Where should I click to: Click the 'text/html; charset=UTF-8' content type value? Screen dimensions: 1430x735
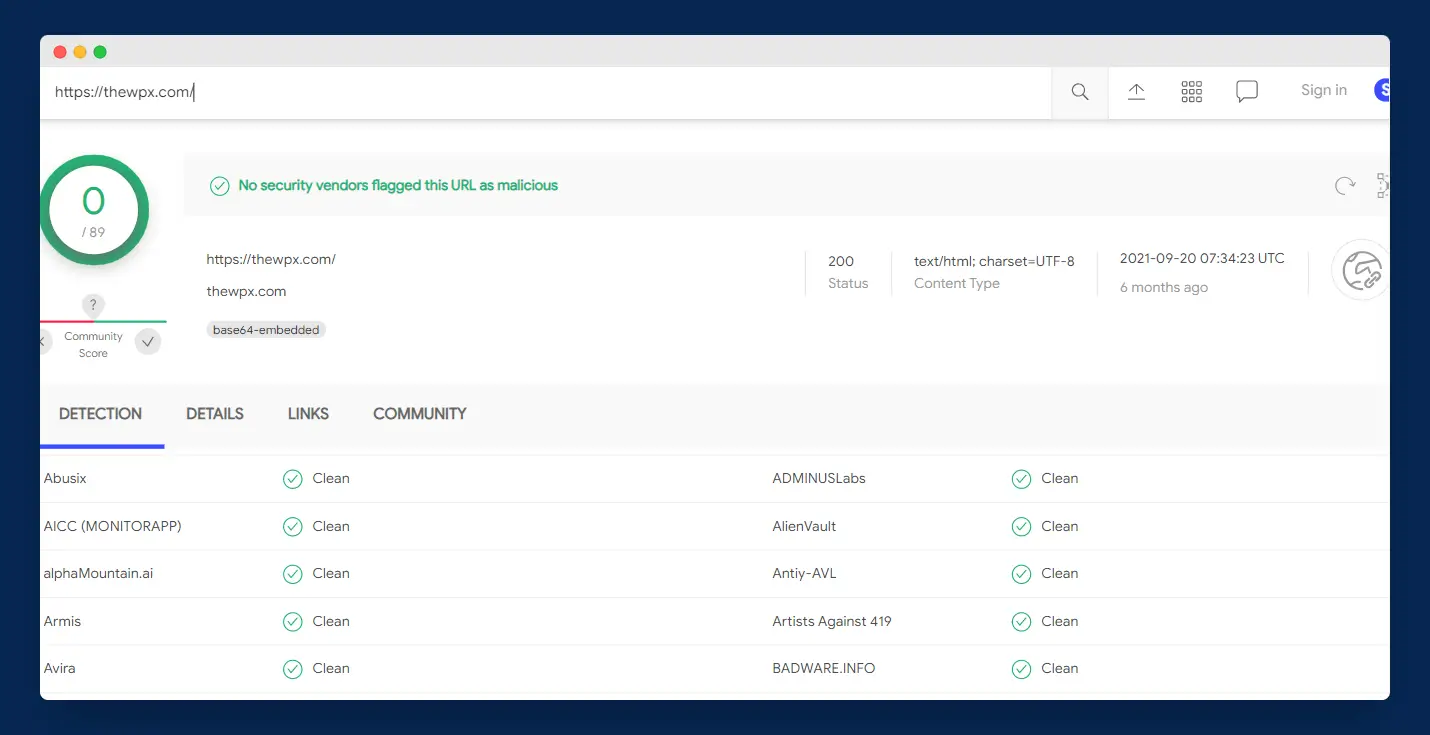(x=994, y=261)
